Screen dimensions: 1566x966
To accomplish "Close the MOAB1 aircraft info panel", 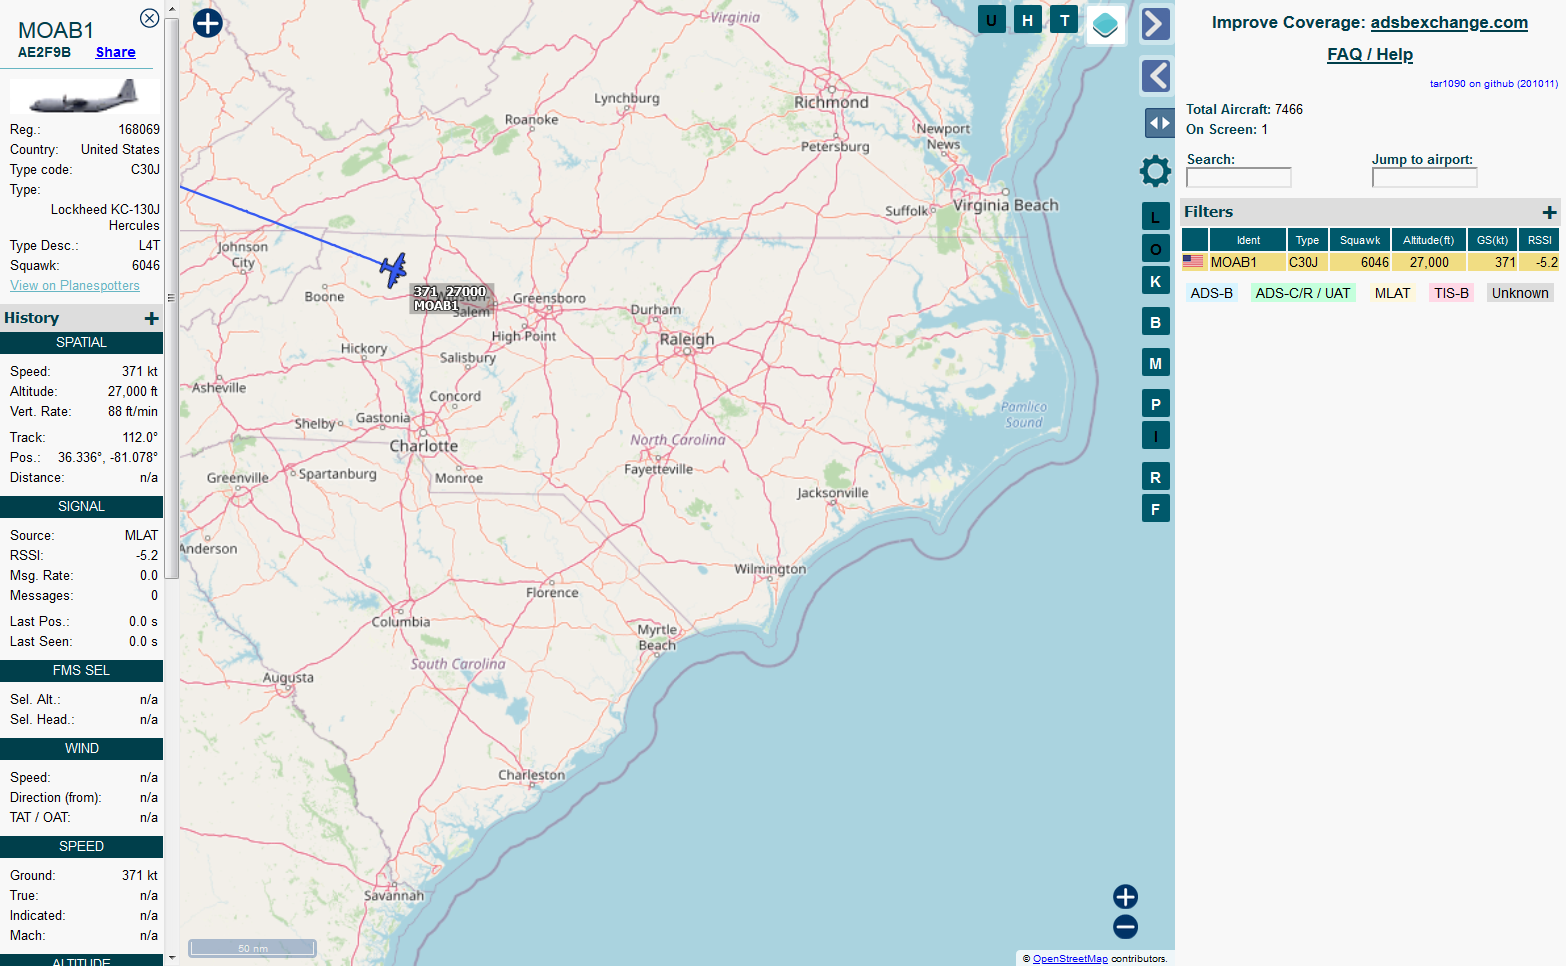I will (149, 18).
